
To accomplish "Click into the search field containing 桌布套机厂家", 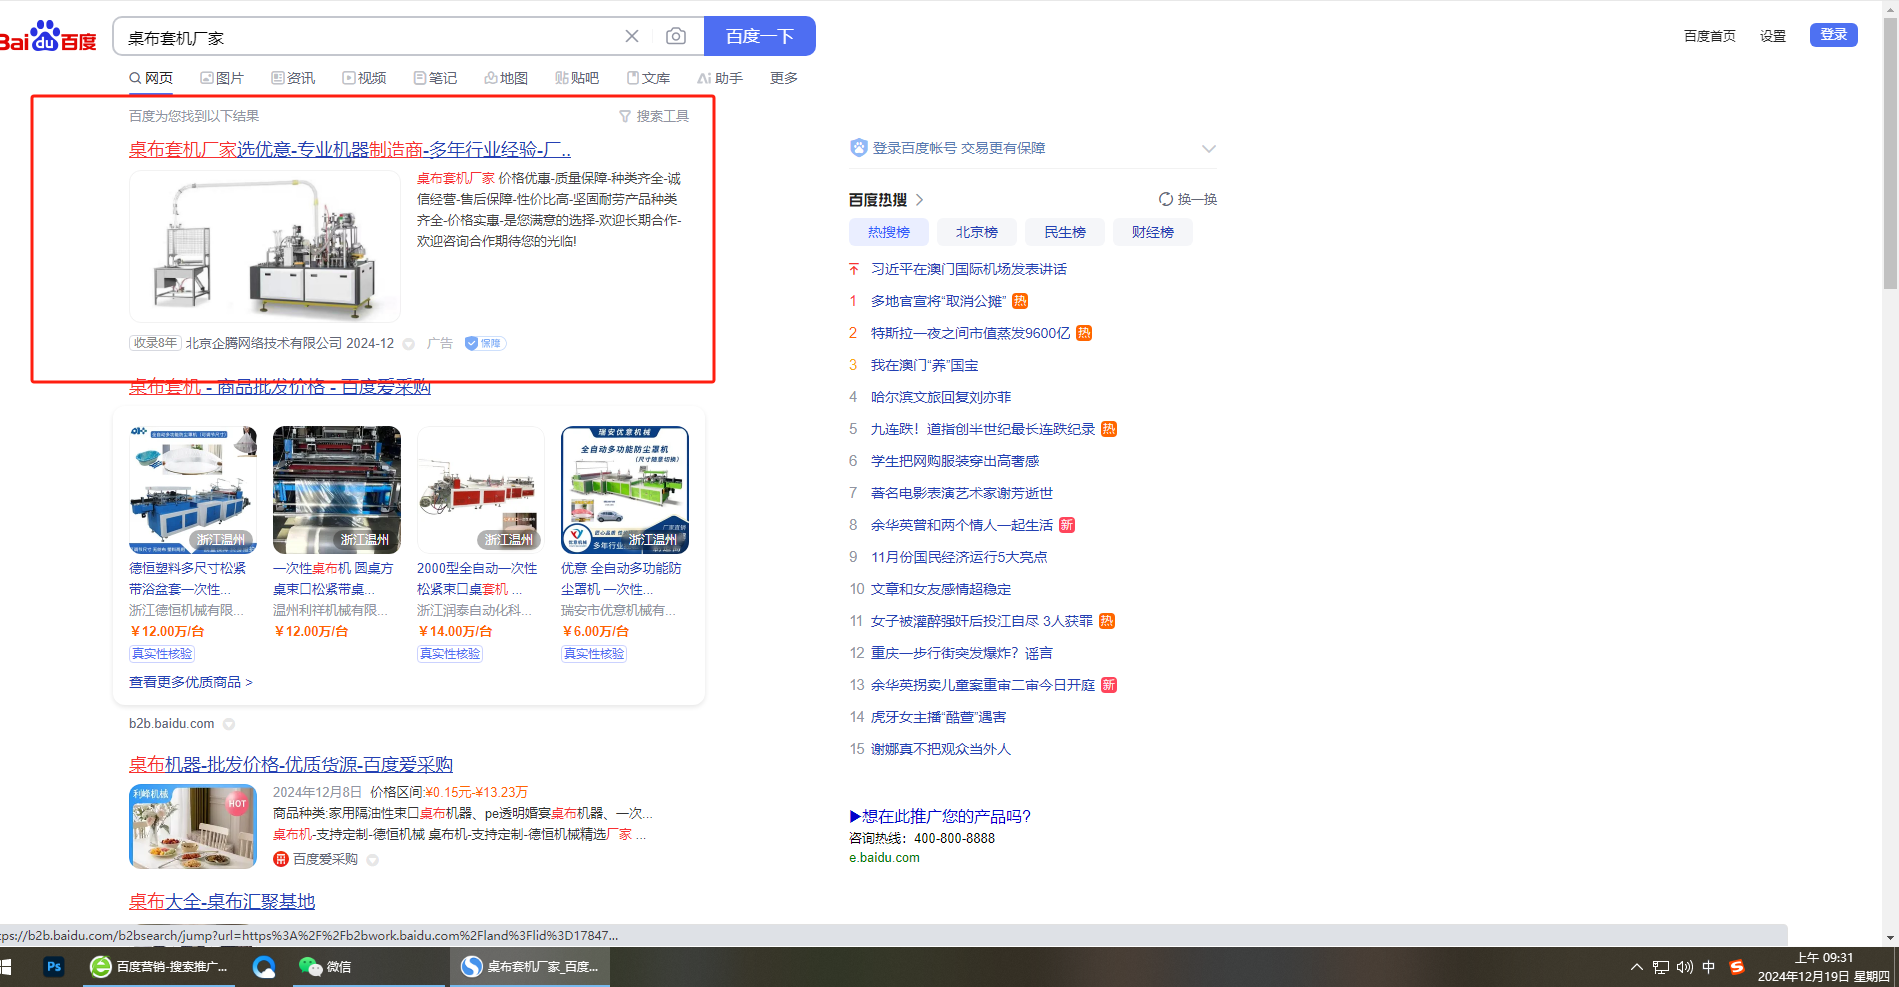I will pyautogui.click(x=370, y=37).
